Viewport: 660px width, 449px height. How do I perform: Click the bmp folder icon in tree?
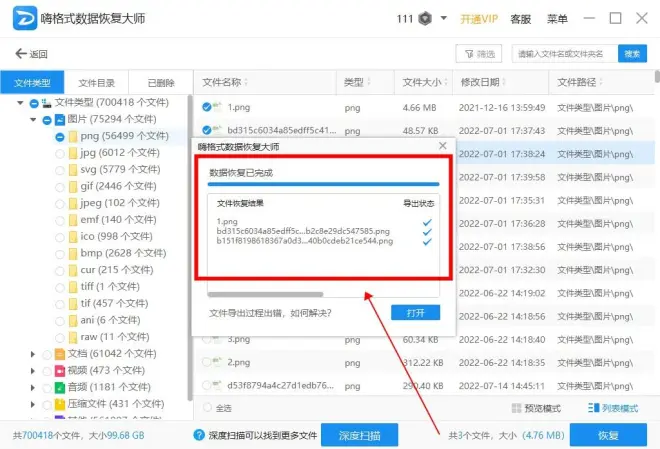coord(73,254)
